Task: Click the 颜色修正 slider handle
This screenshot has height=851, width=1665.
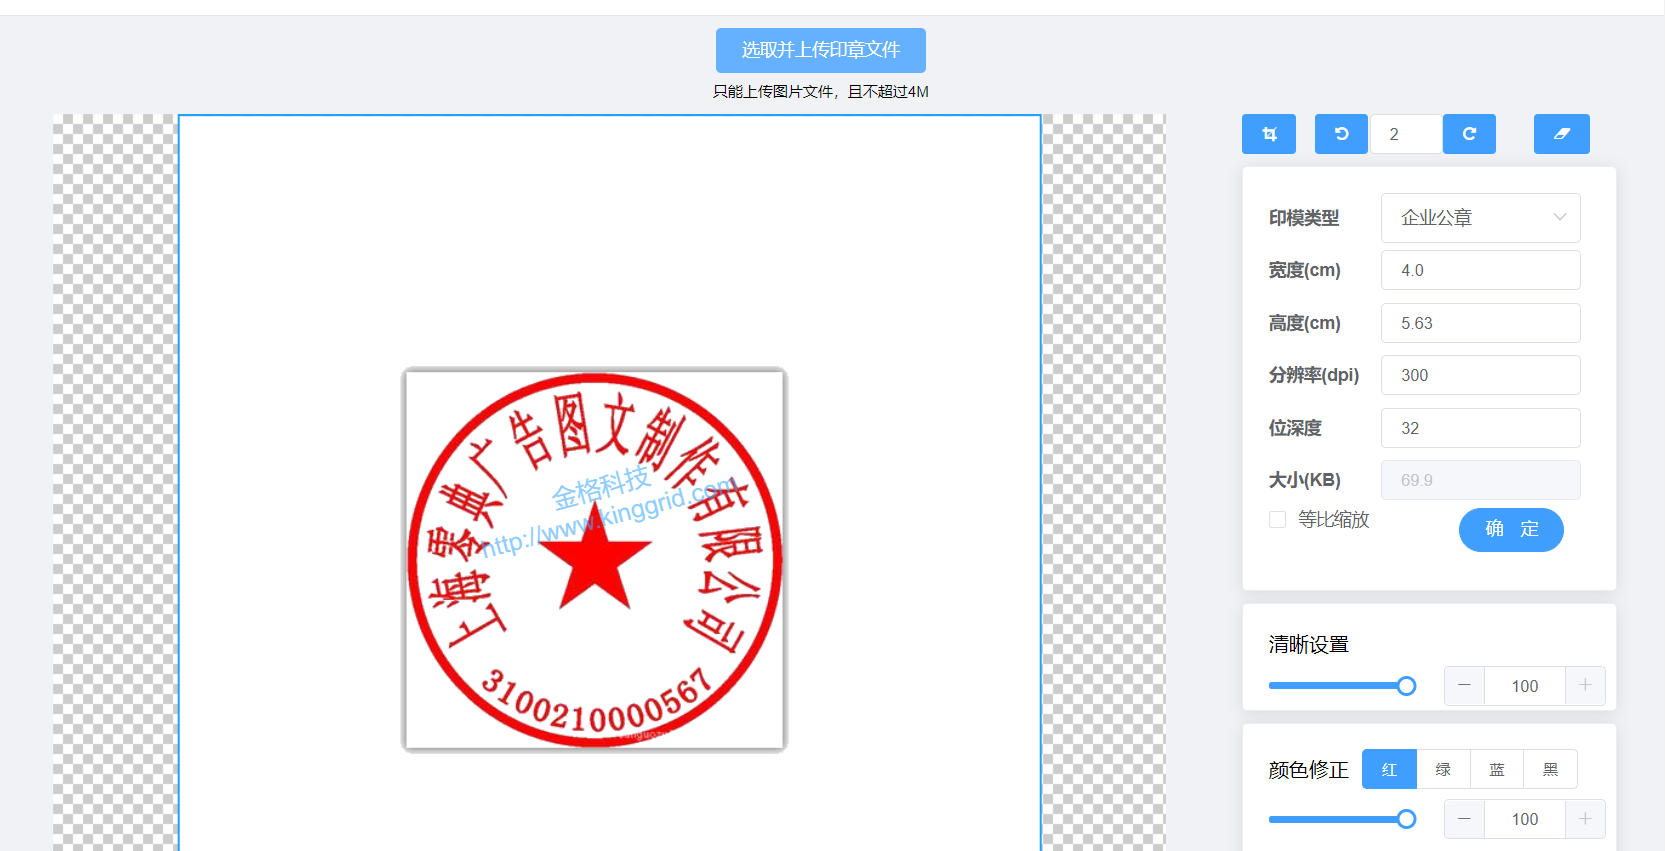Action: [x=1406, y=819]
